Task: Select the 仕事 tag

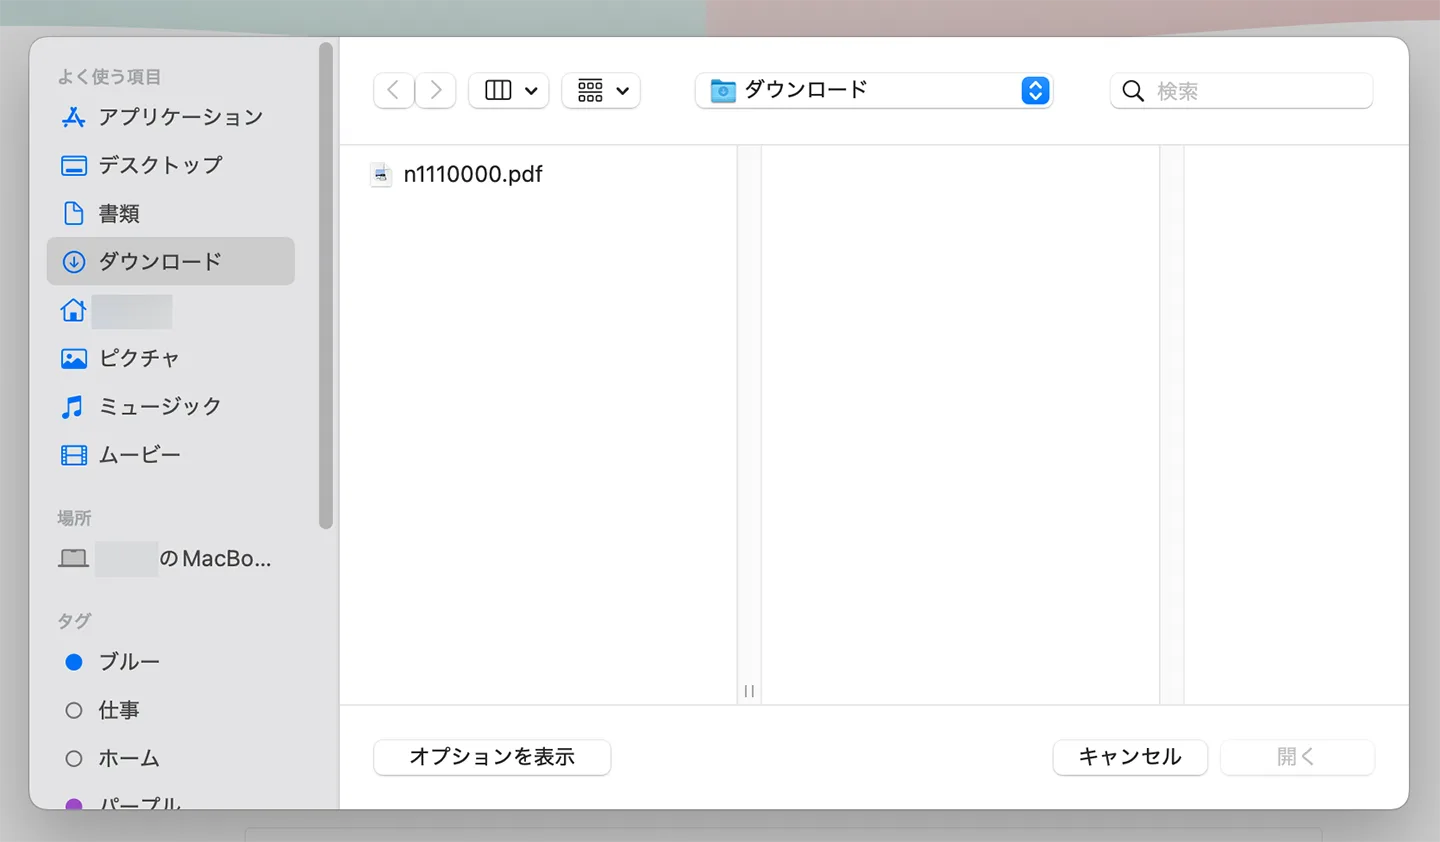Action: pyautogui.click(x=119, y=710)
